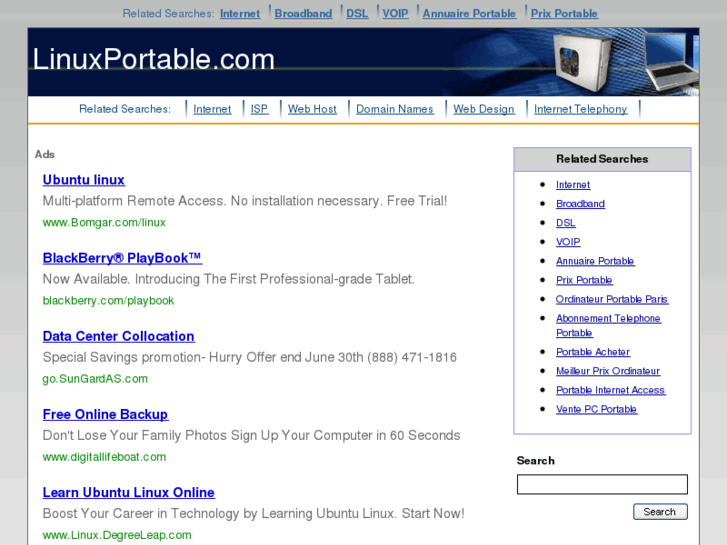
Task: Click go.SunGardAS.com URL
Action: click(95, 379)
